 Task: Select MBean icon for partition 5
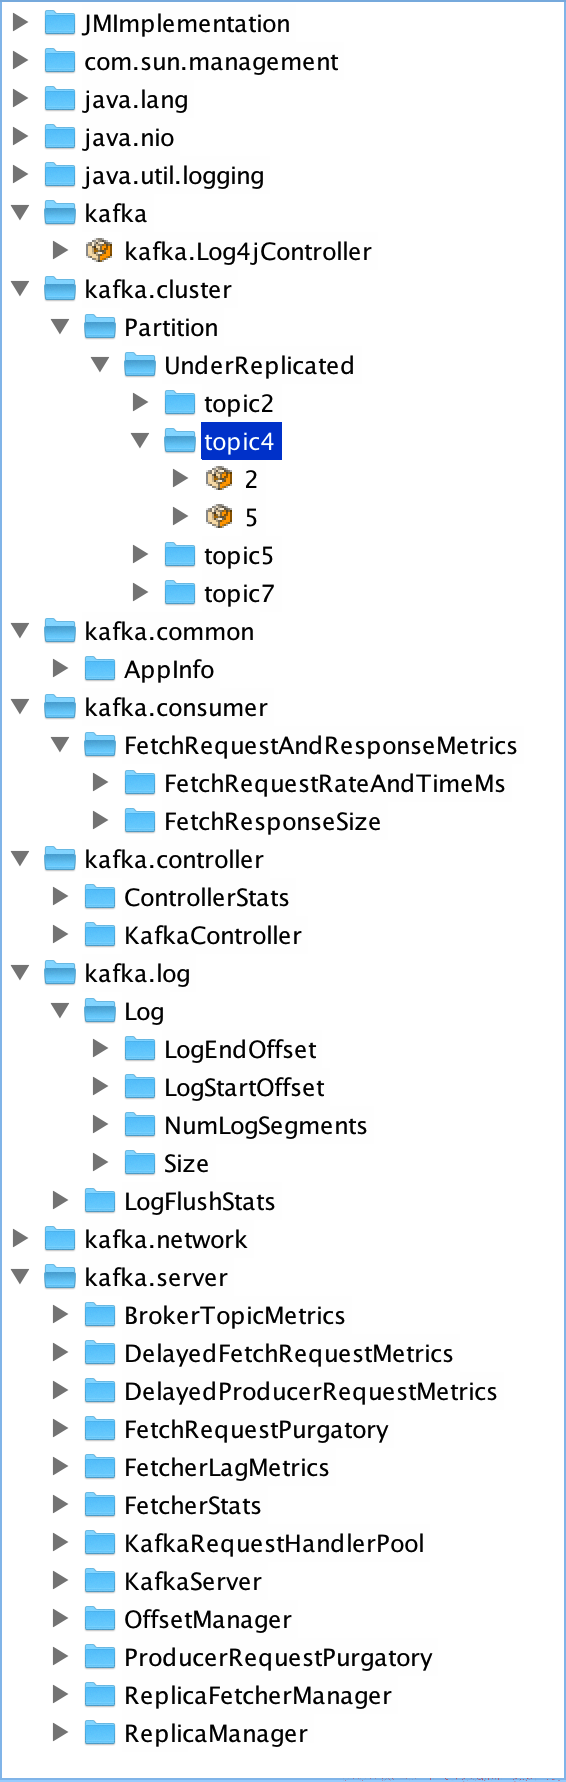point(220,517)
